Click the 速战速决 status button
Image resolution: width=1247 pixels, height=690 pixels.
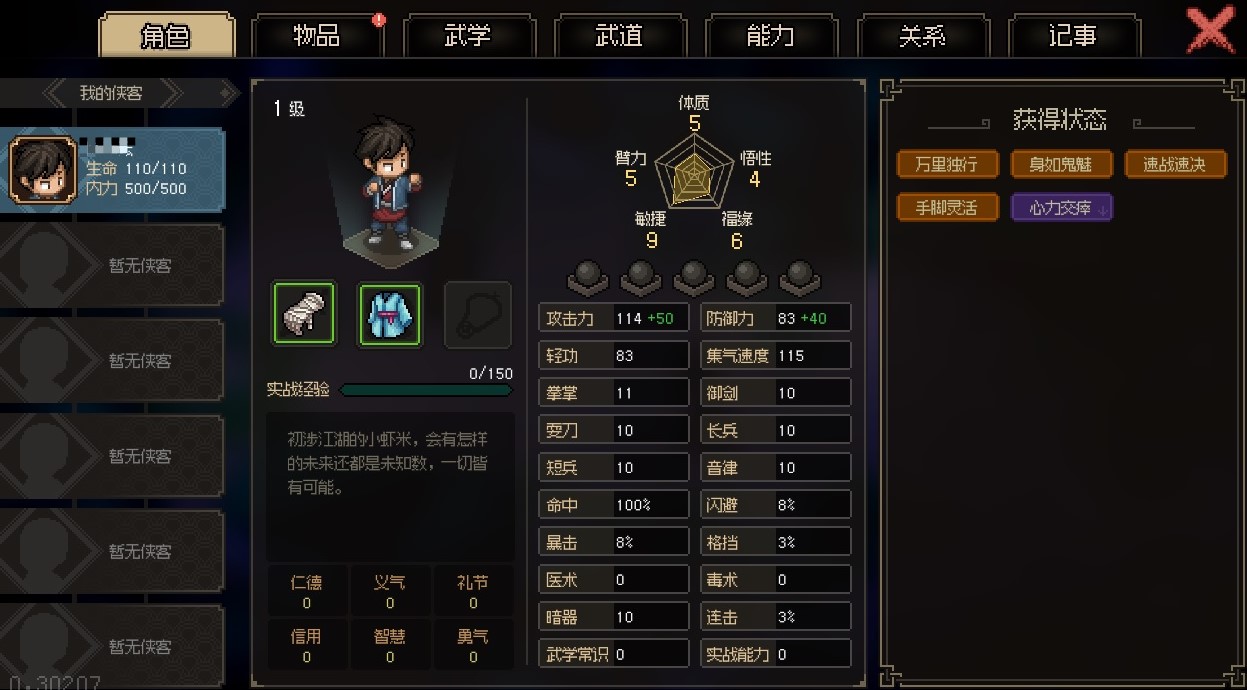coord(1176,164)
